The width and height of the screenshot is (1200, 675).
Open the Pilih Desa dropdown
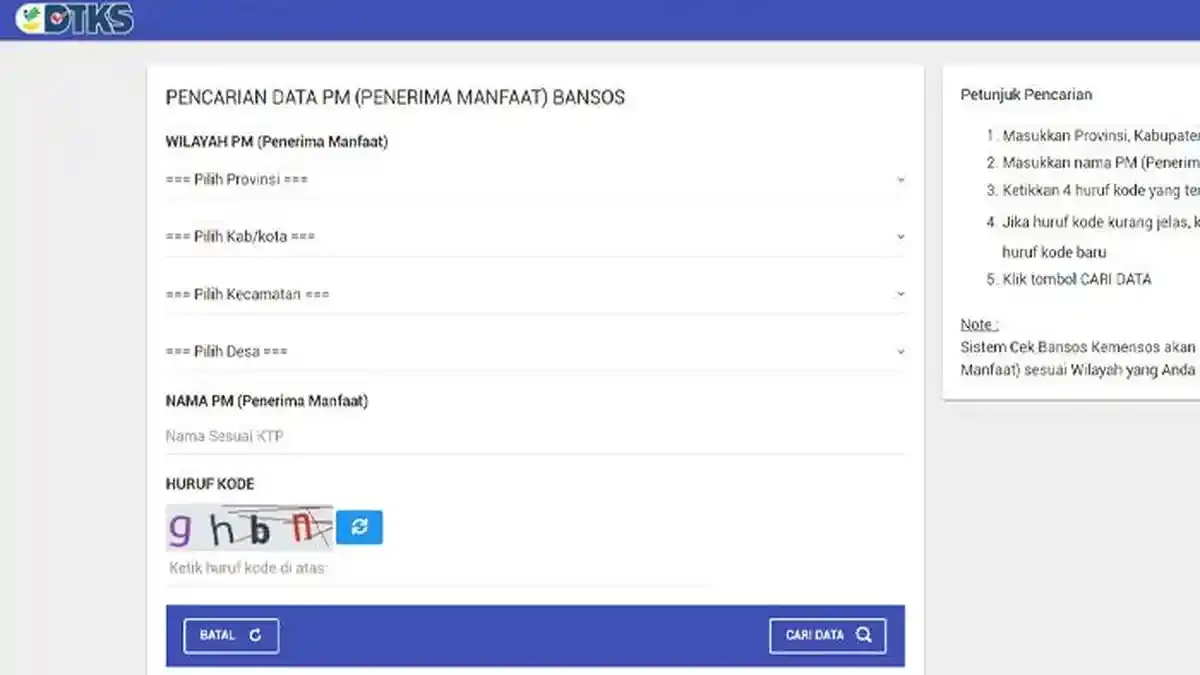point(535,351)
